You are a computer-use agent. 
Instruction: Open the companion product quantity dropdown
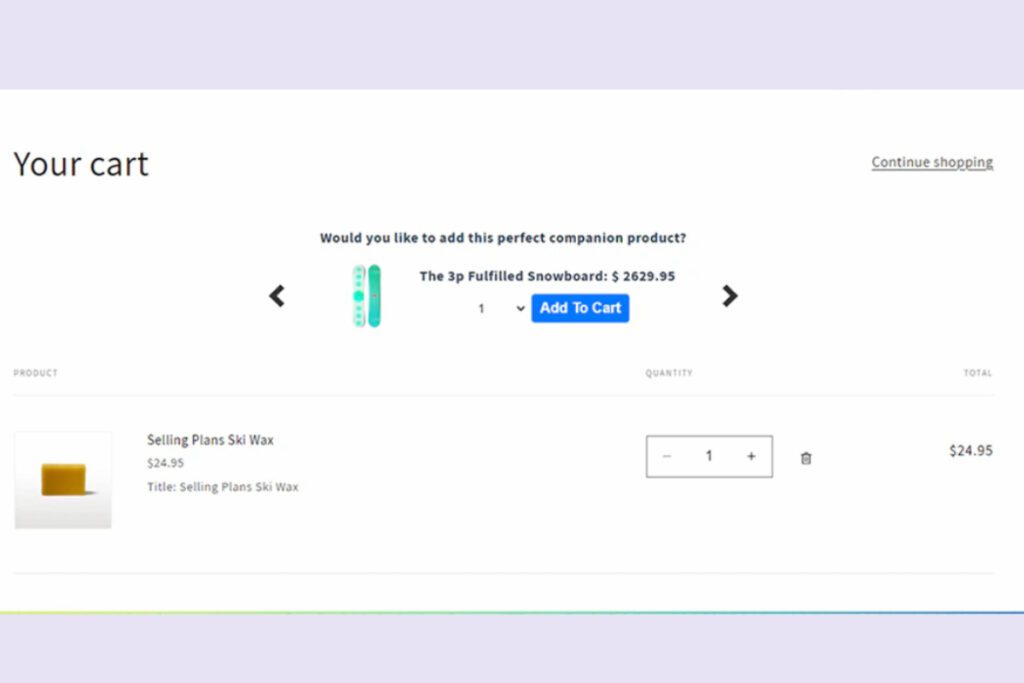501,309
